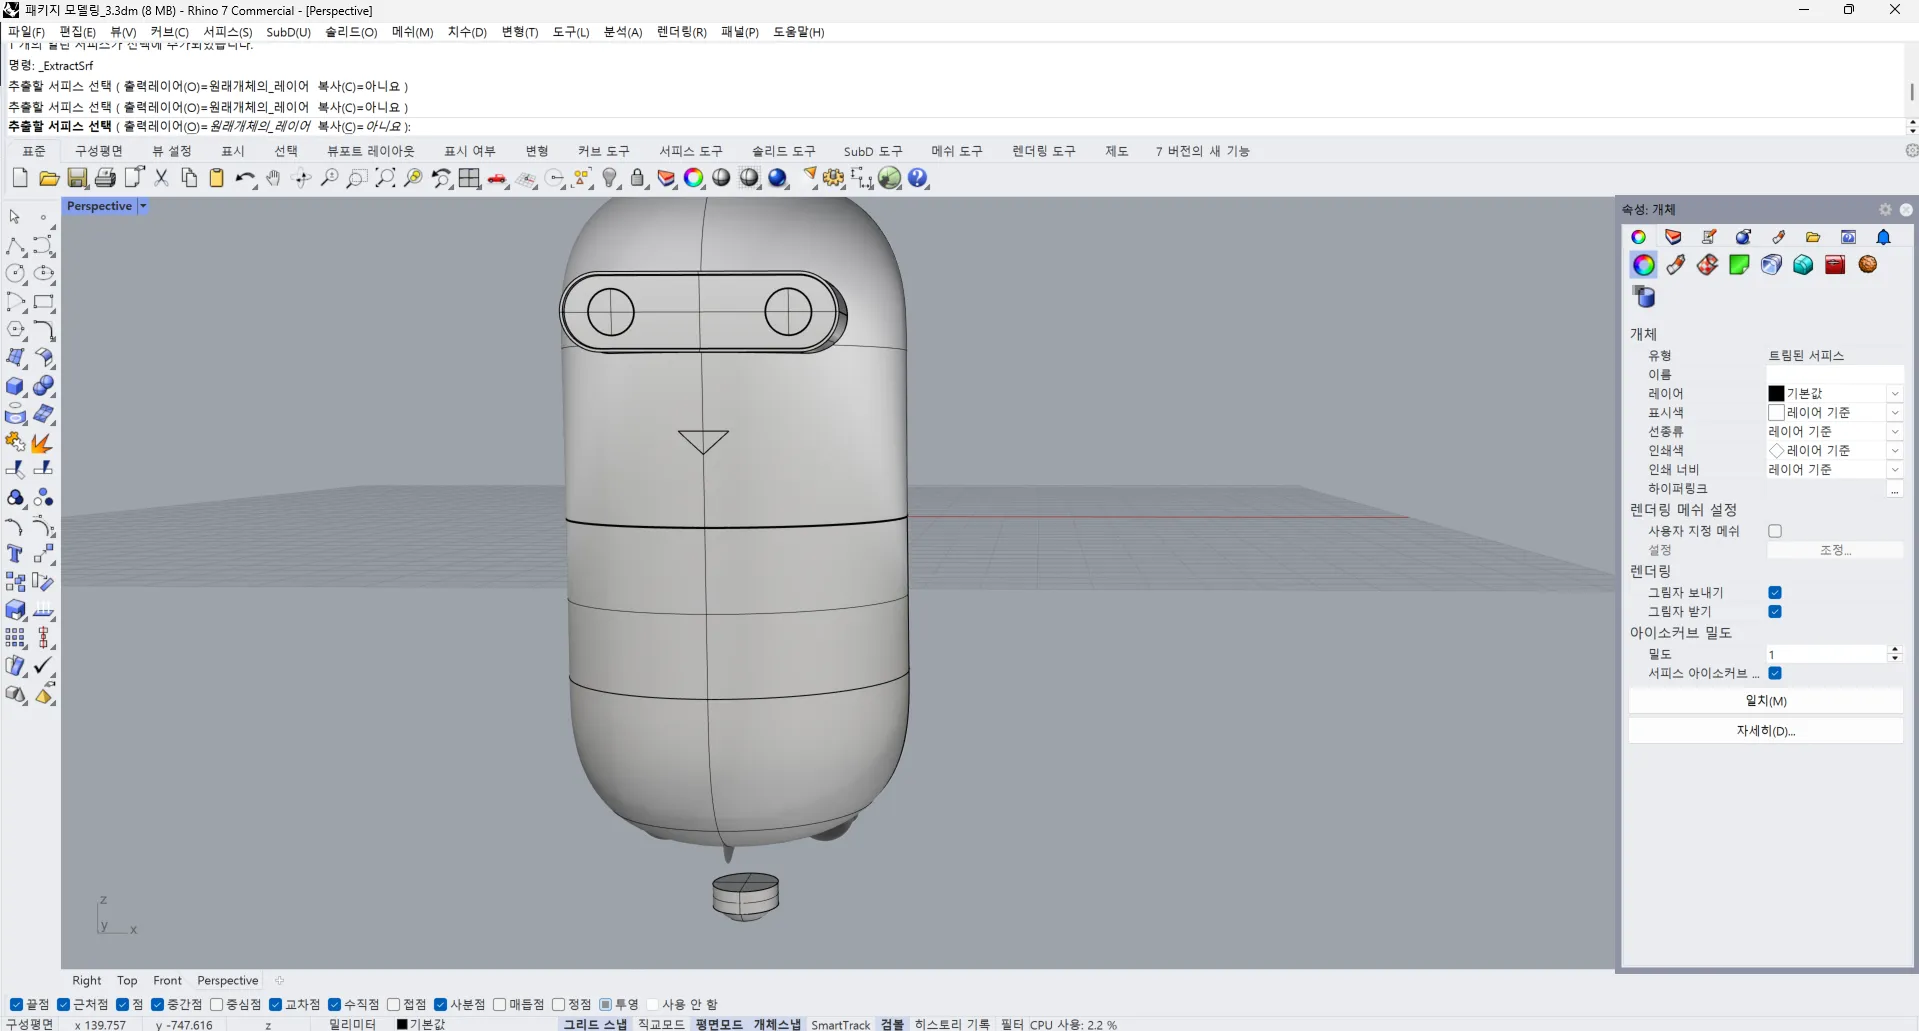This screenshot has height=1031, width=1919.
Task: Enable the 사용자 지정 메쉬 checkbox
Action: click(x=1774, y=531)
